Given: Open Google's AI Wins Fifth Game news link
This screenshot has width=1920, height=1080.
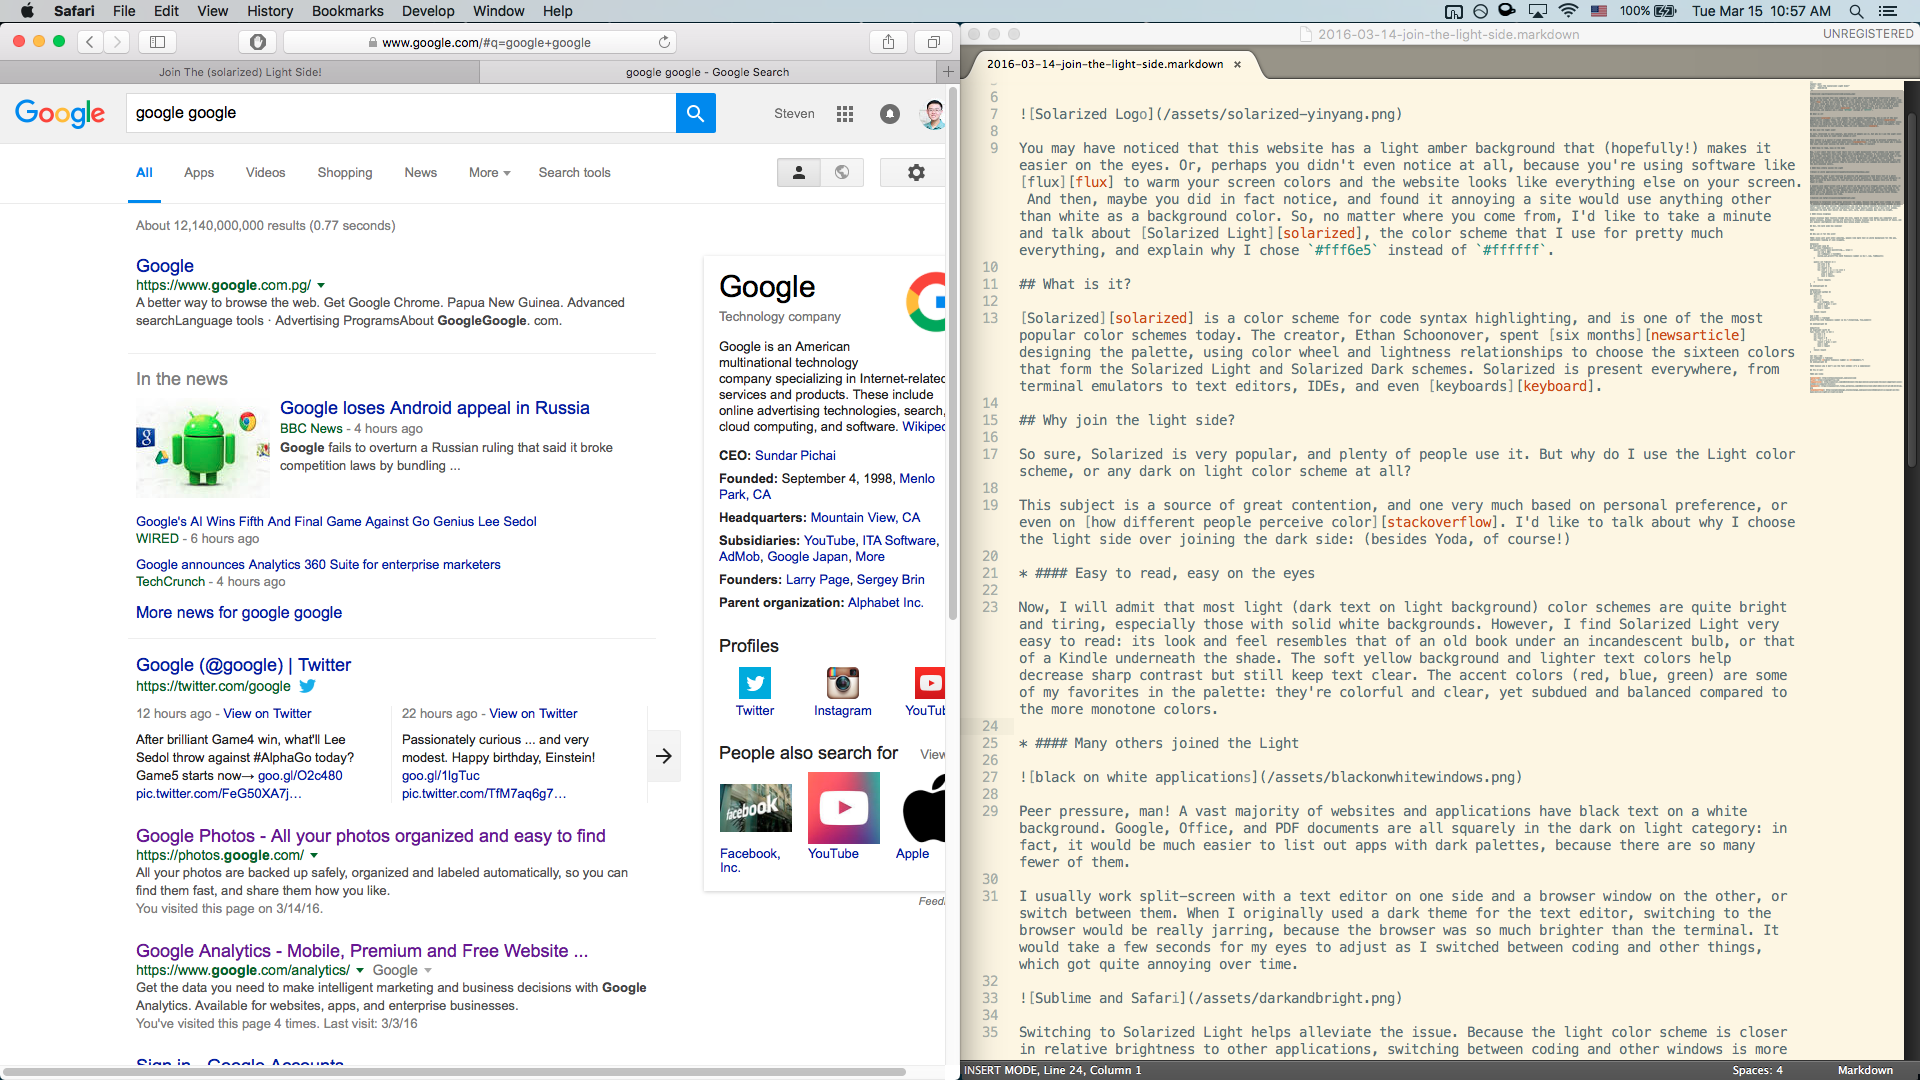Looking at the screenshot, I should tap(336, 522).
